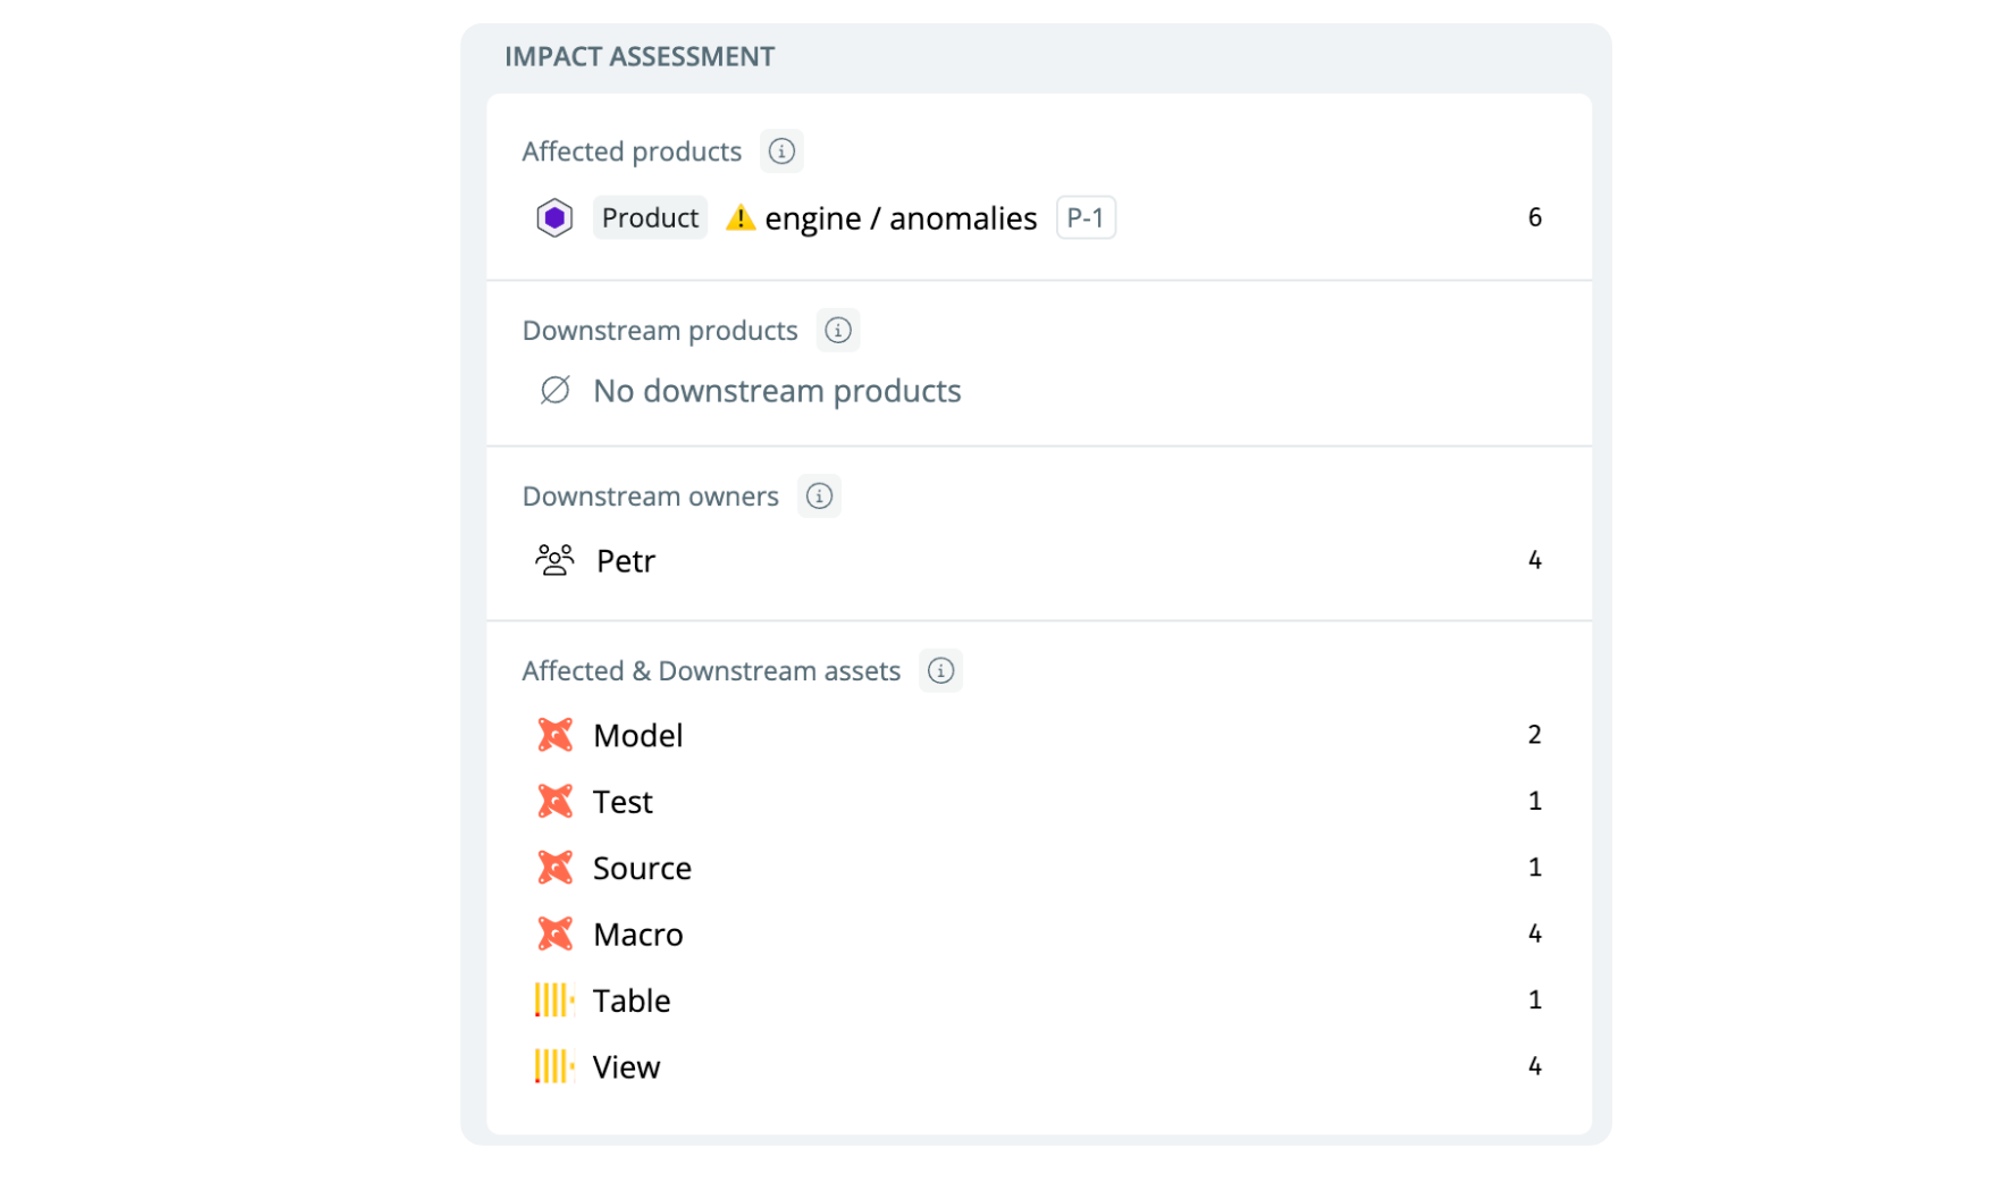Viewport: 2000px width, 1183px height.
Task: Click the dbt icon beside Macro
Action: click(x=555, y=934)
